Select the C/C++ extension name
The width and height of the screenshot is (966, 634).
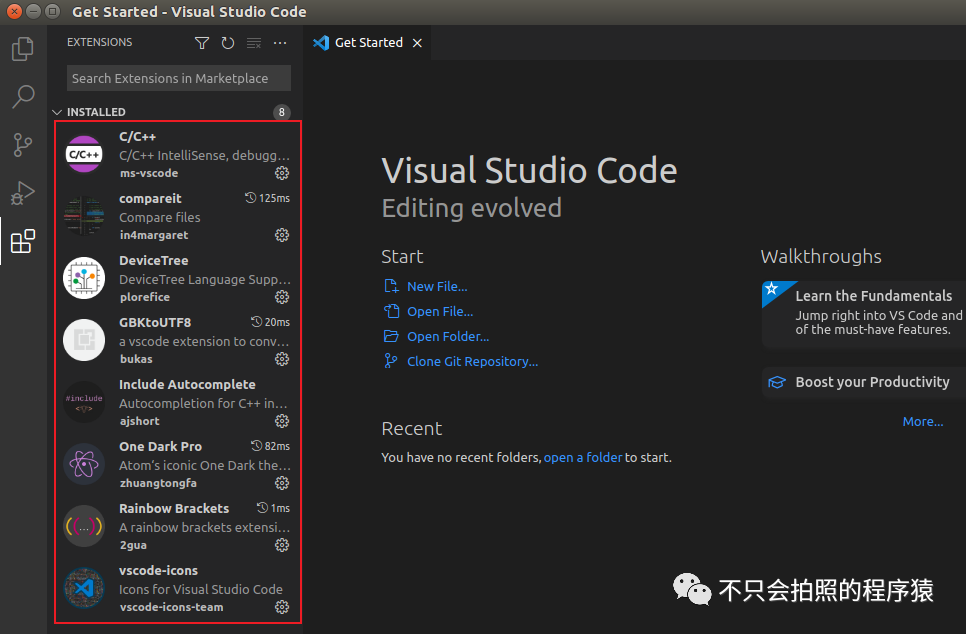point(137,137)
